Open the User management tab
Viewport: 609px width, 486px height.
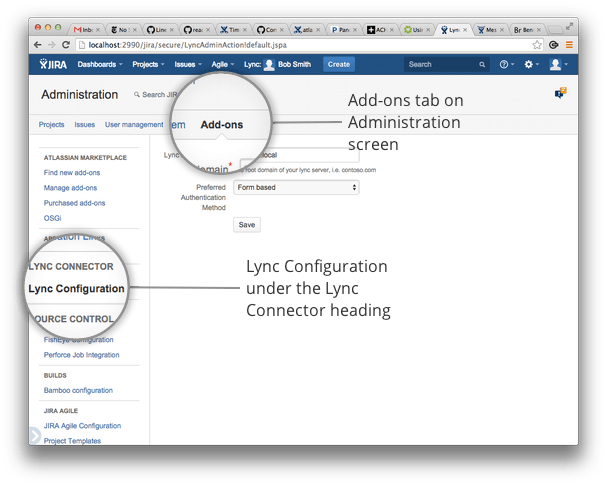click(x=134, y=125)
